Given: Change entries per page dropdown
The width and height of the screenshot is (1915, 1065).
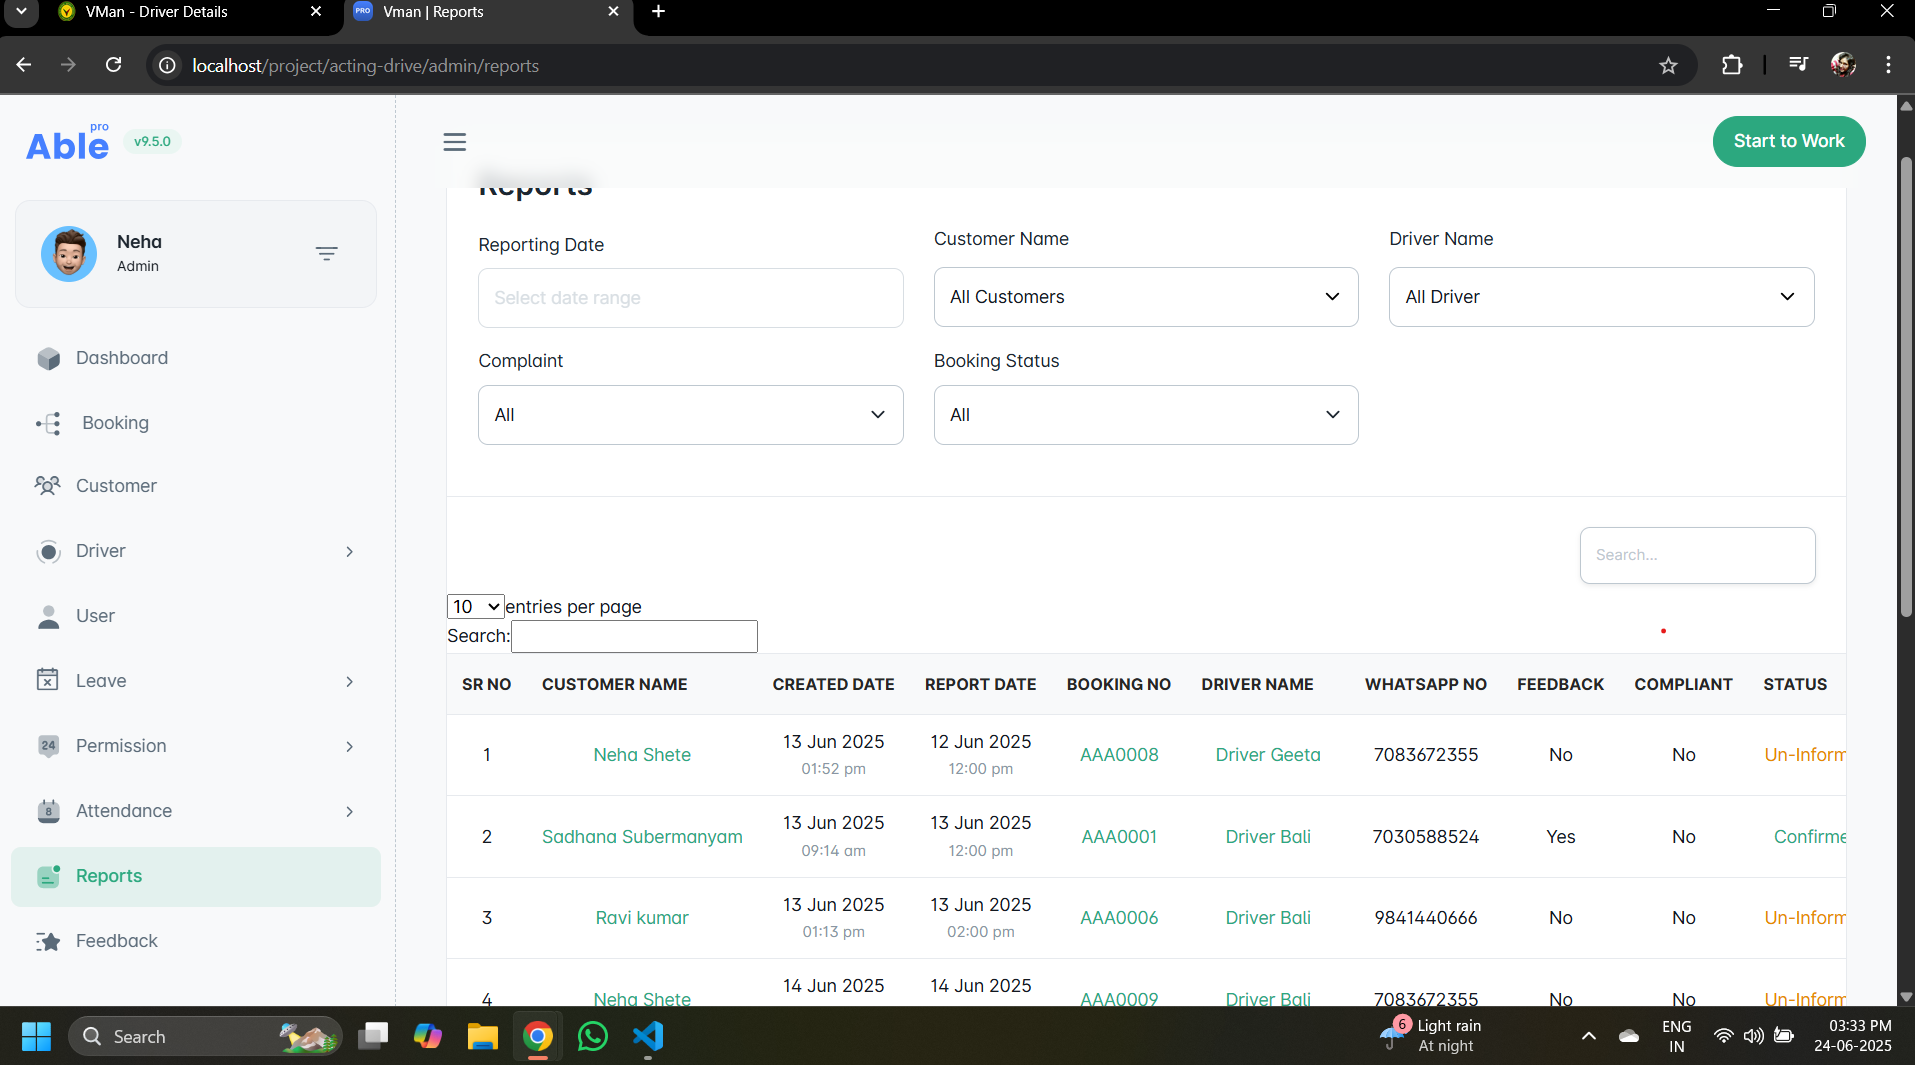Looking at the screenshot, I should (475, 607).
